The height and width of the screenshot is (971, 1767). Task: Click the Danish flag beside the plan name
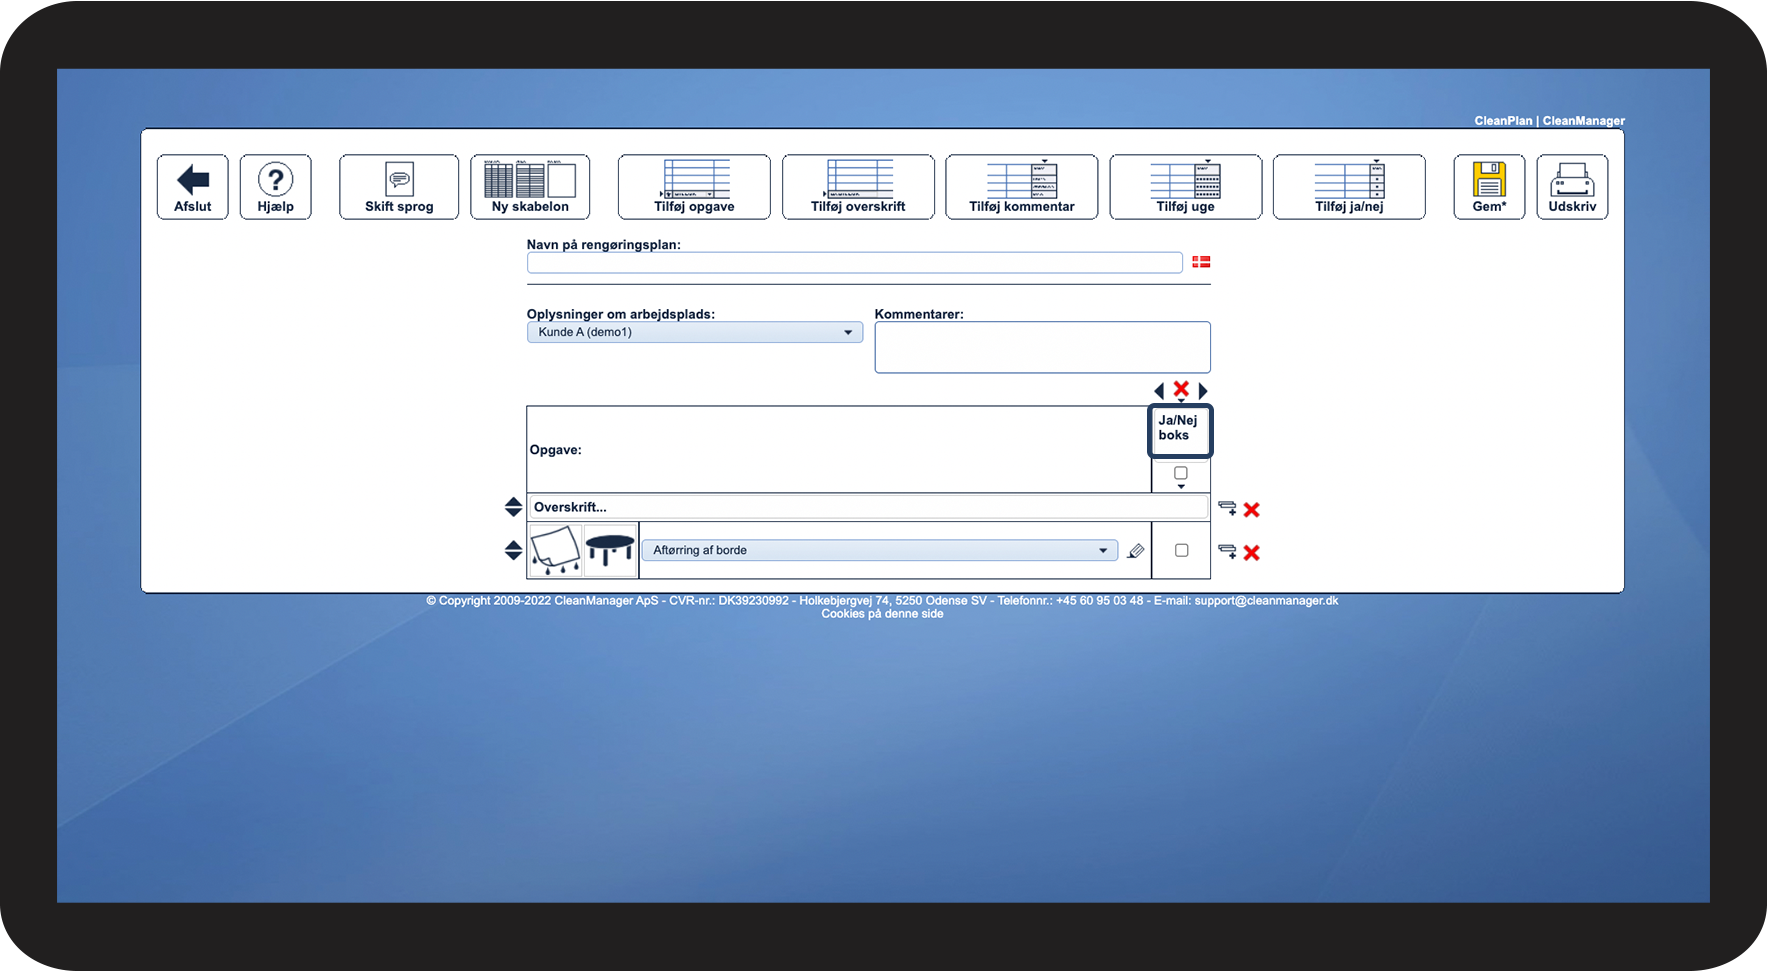click(x=1201, y=261)
